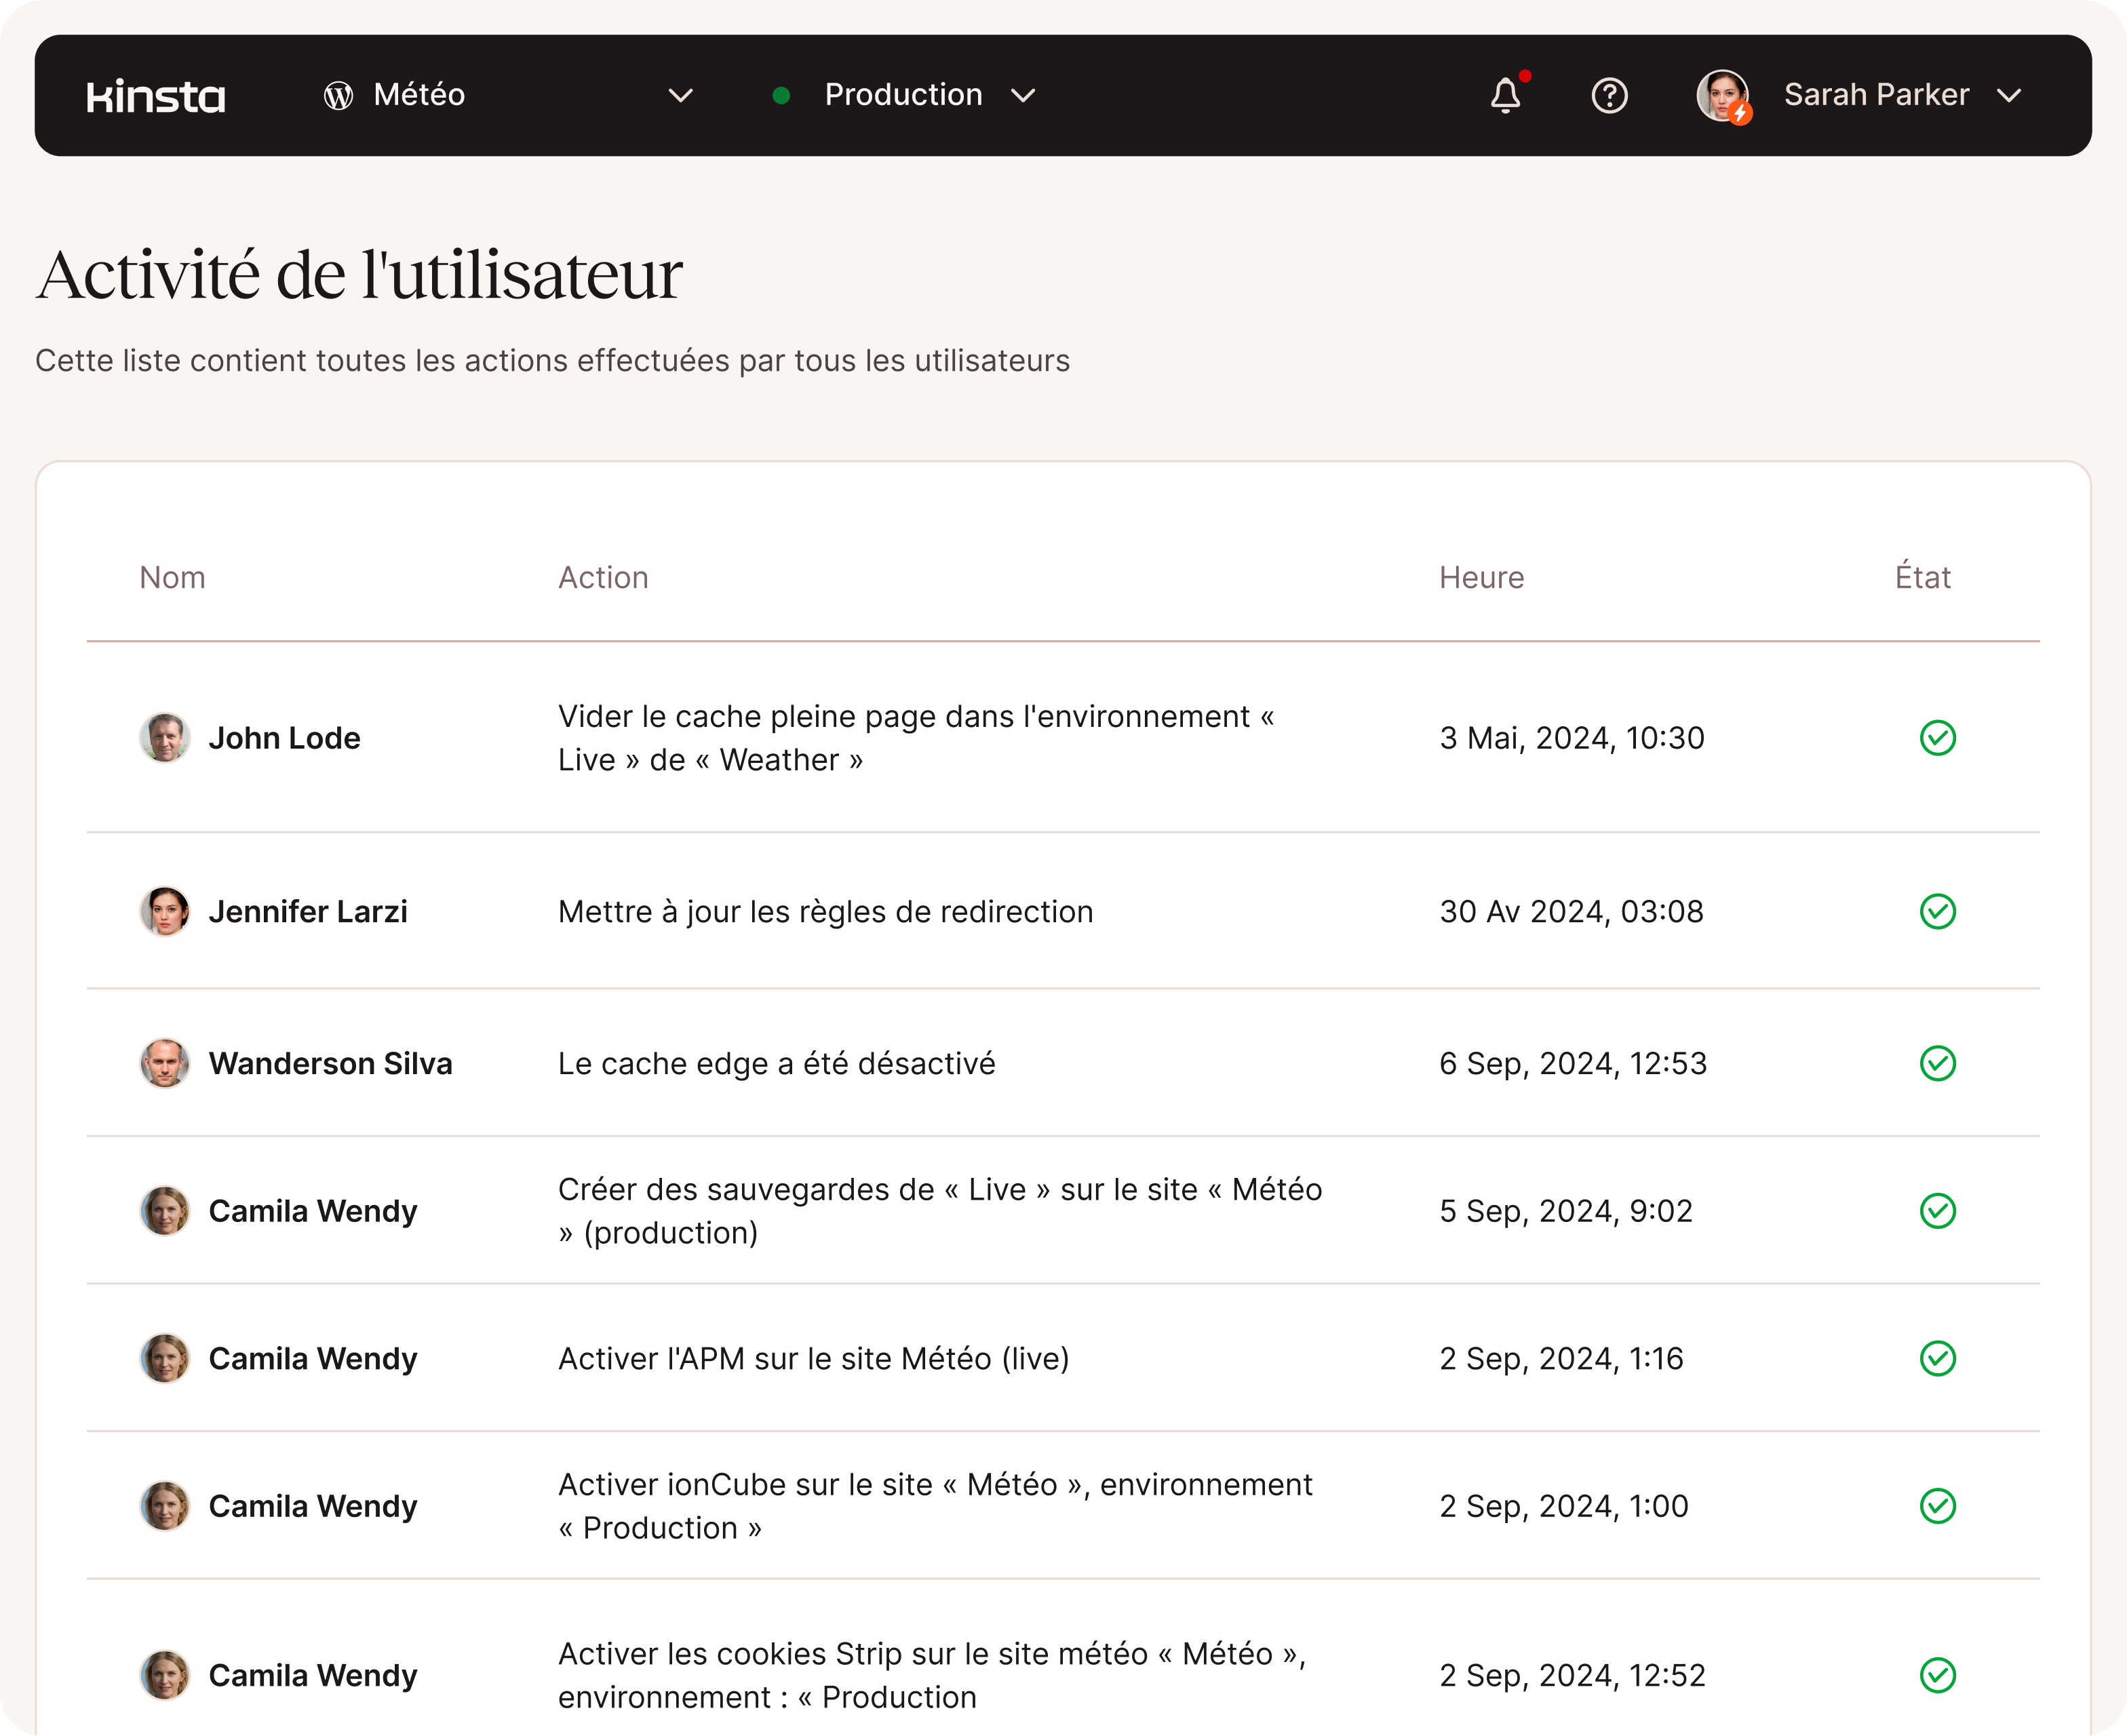2127x1736 pixels.
Task: Click the Activer l'APM action row
Action: point(813,1358)
